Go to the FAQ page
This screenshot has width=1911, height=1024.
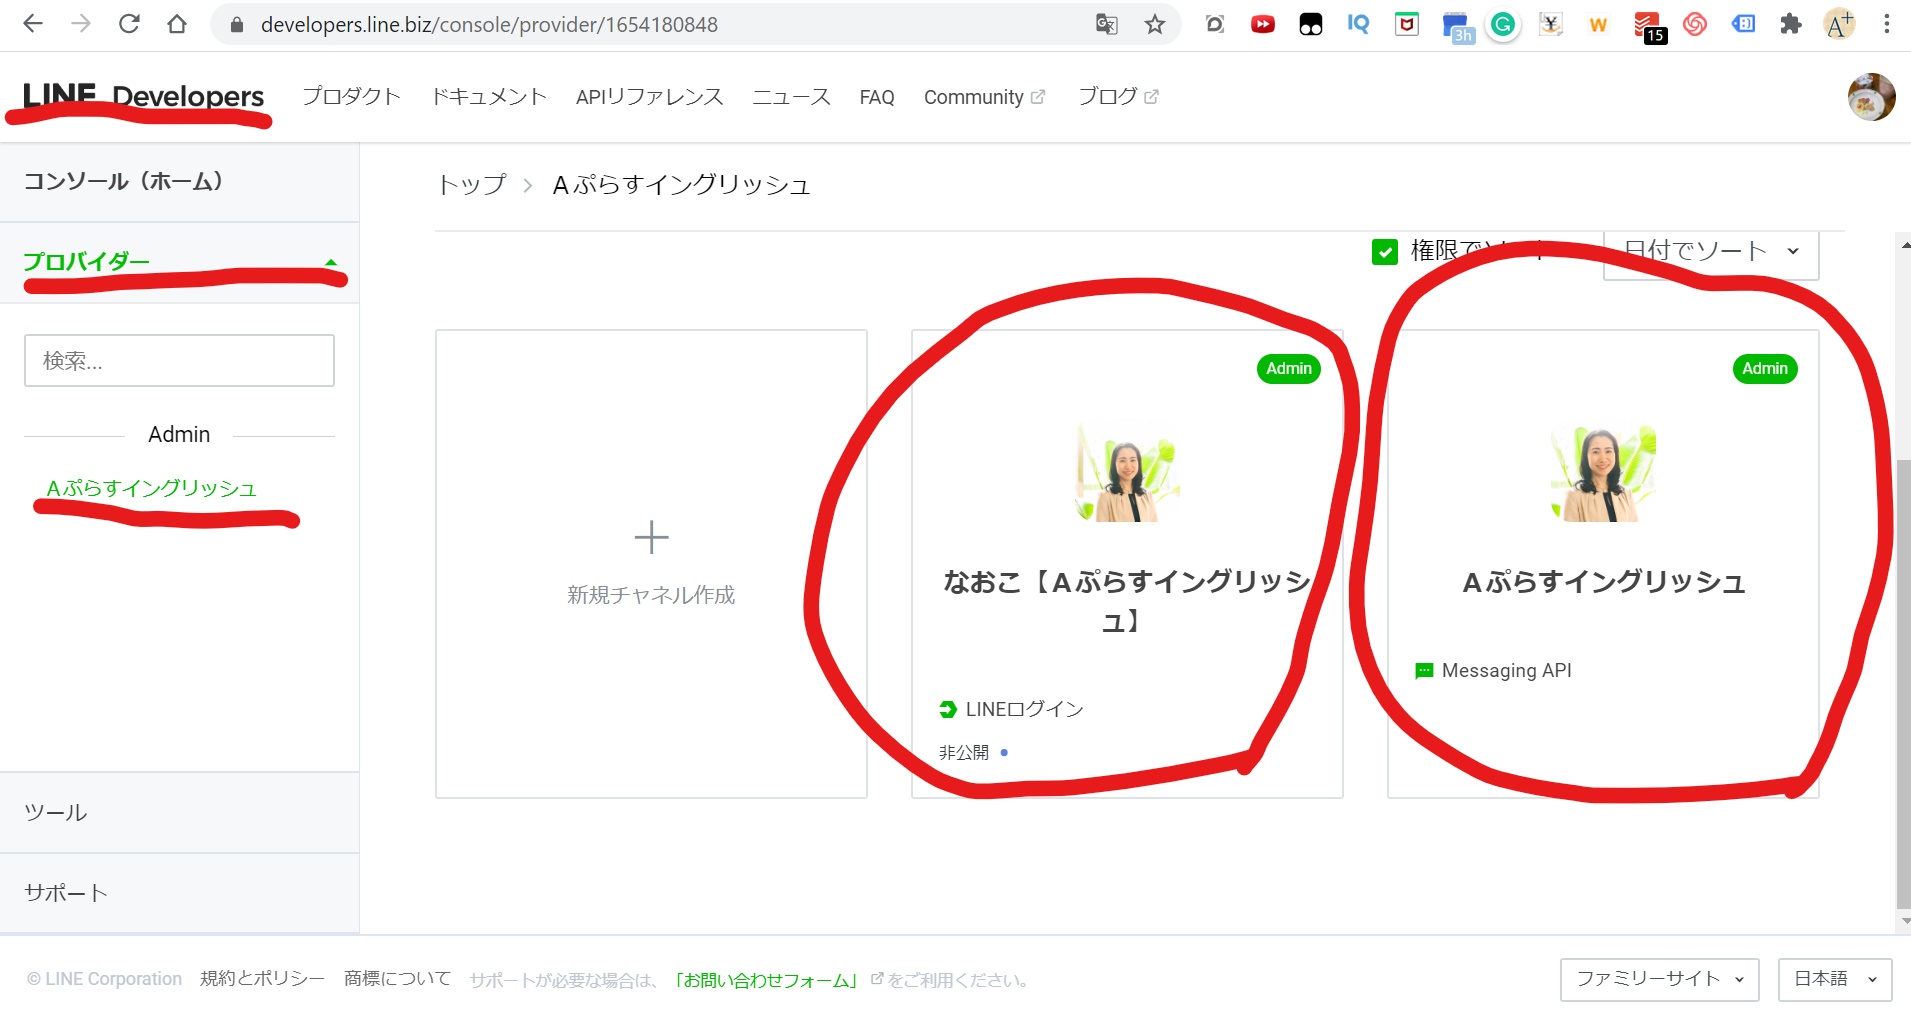pyautogui.click(x=877, y=97)
